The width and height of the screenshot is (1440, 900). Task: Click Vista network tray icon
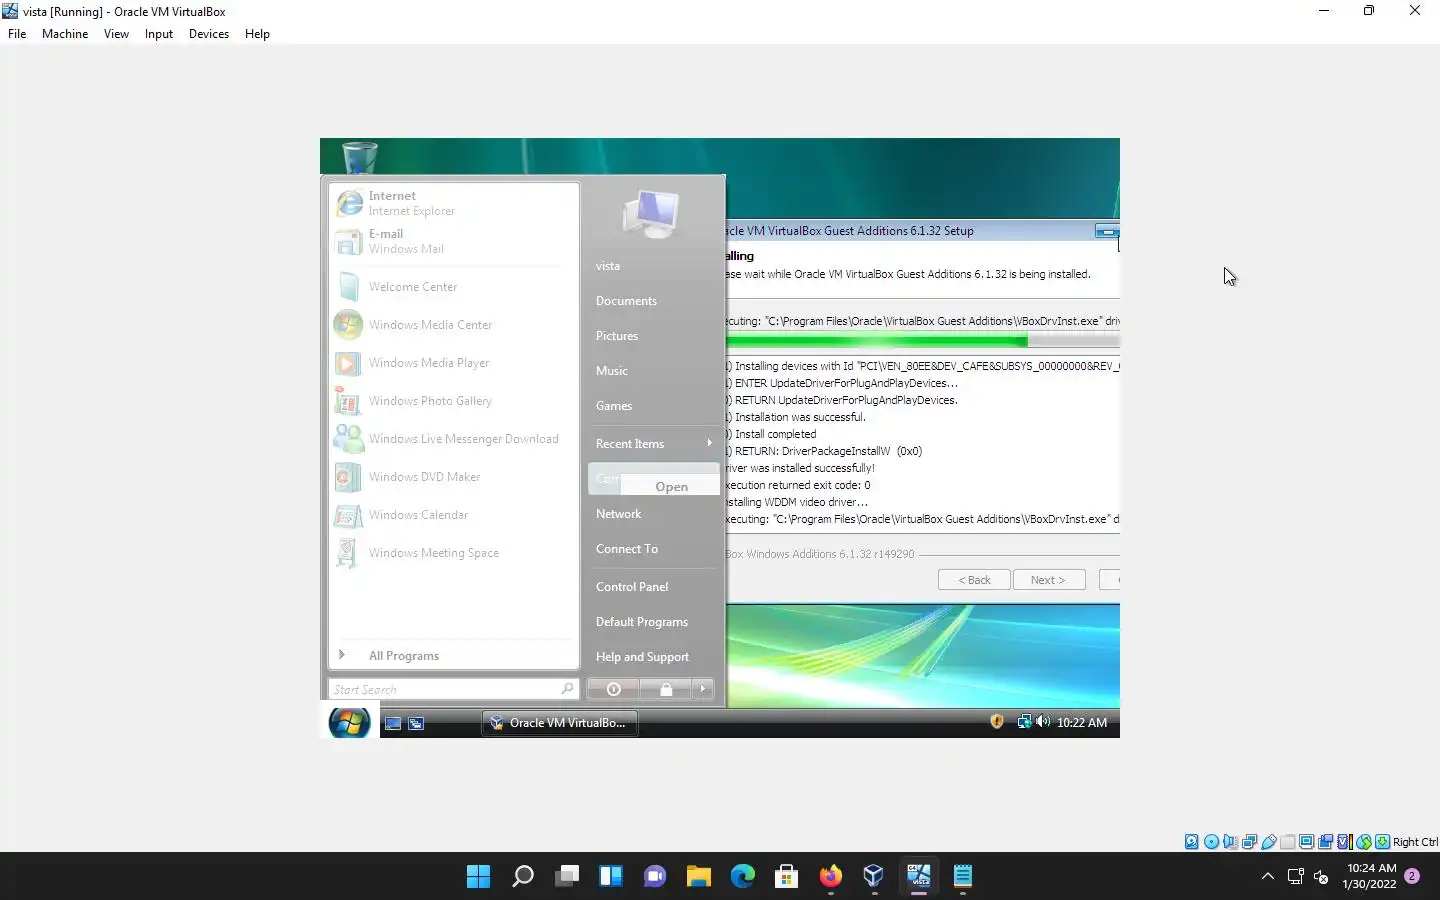(1024, 722)
